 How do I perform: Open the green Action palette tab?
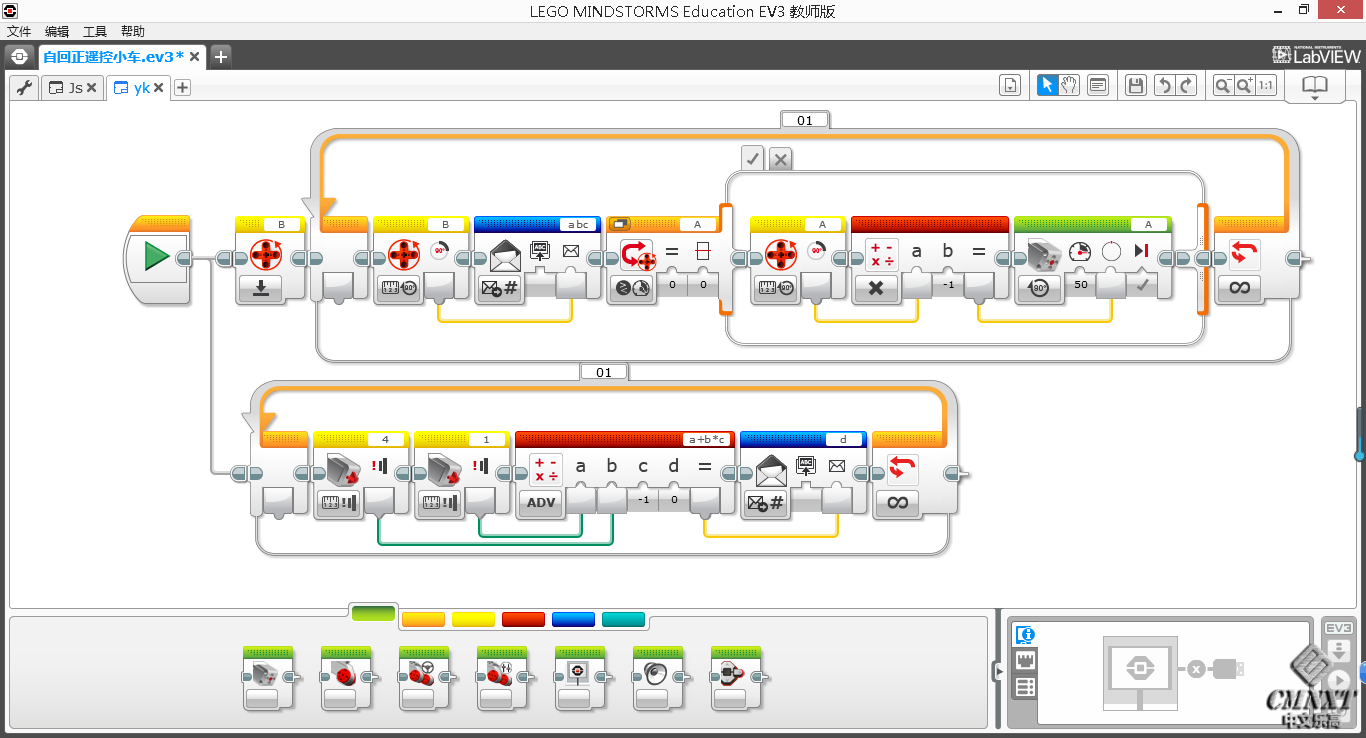click(374, 614)
